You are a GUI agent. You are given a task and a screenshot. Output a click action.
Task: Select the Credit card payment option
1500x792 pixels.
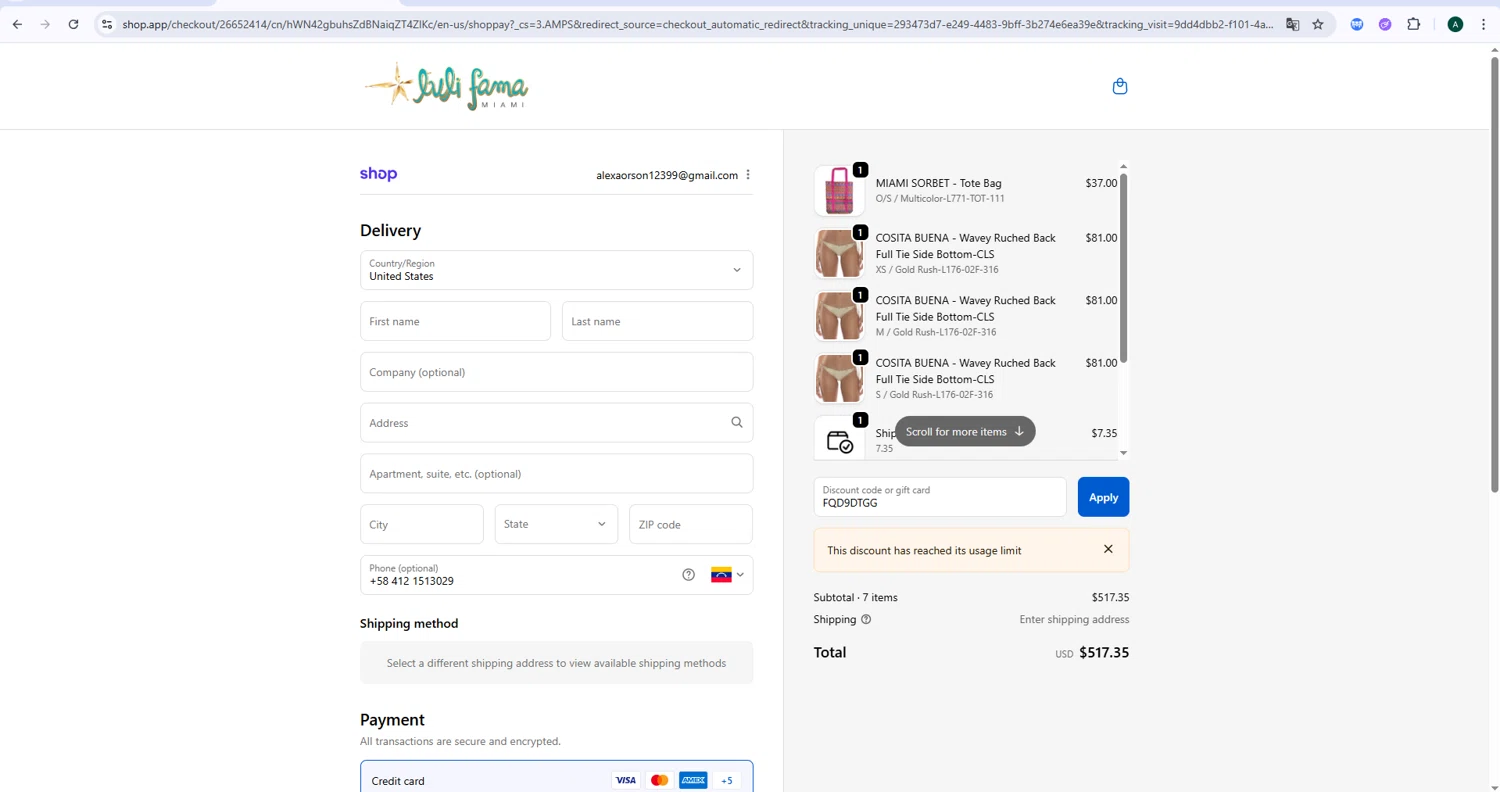[556, 780]
